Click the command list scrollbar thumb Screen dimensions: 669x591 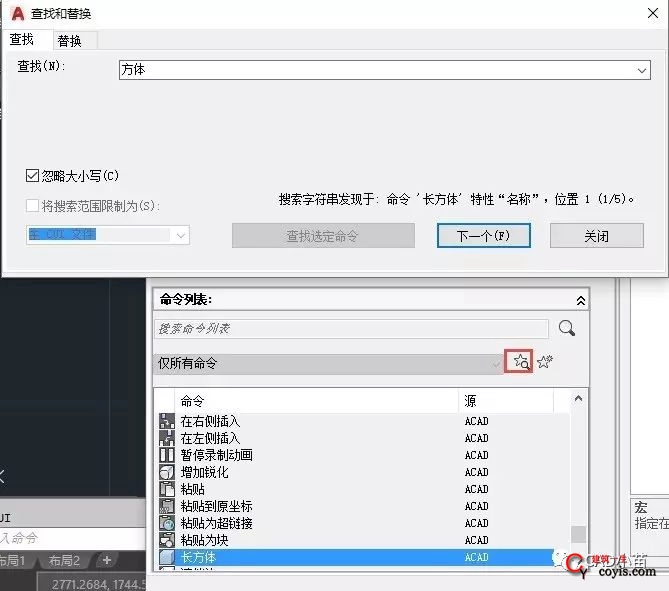(578, 534)
